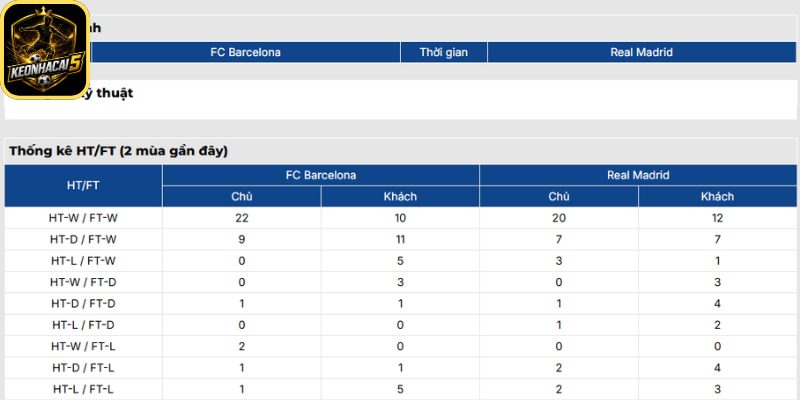Click the Khách subheader under Real Madrid

(x=717, y=196)
